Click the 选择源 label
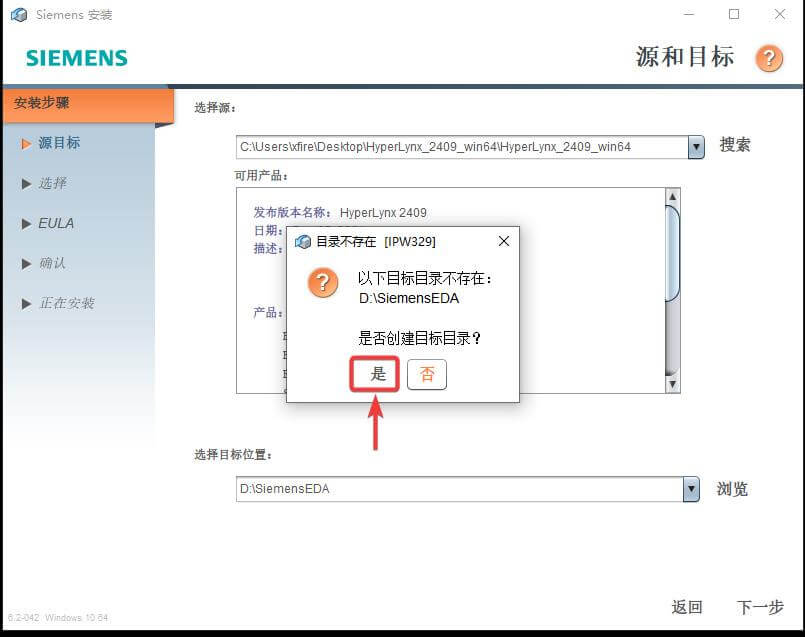805x637 pixels. click(x=215, y=108)
